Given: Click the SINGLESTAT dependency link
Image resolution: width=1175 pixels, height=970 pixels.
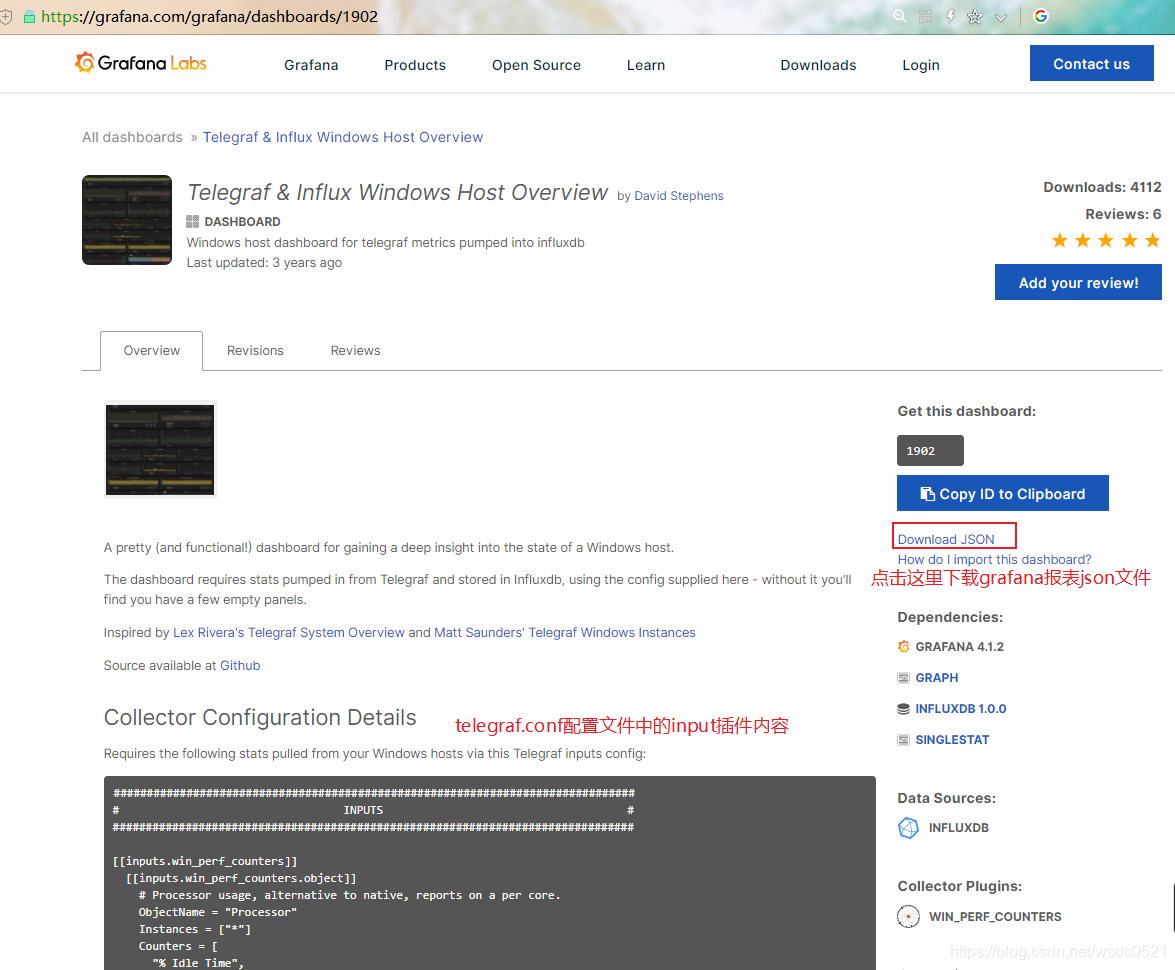Looking at the screenshot, I should click(952, 740).
